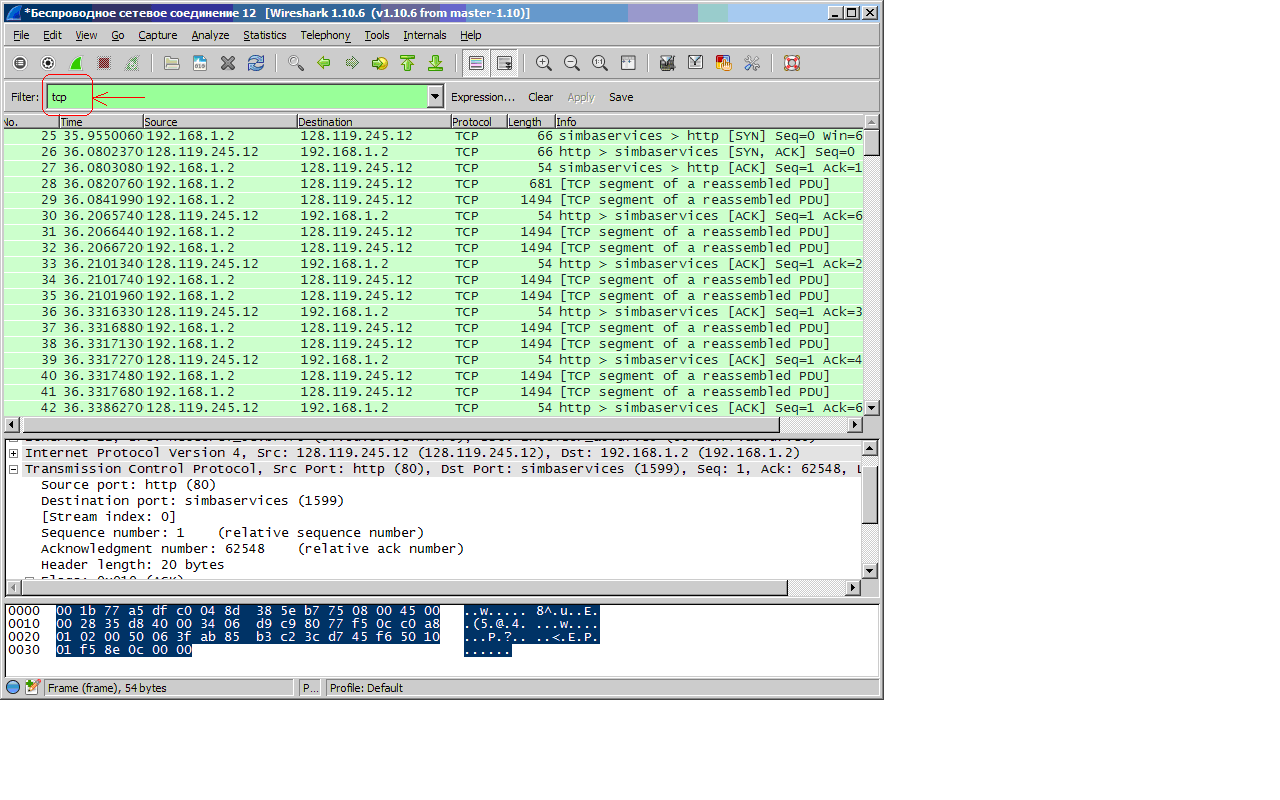Screen dimensions: 1280x800
Task: Select packet number 42 row
Action: coord(432,408)
